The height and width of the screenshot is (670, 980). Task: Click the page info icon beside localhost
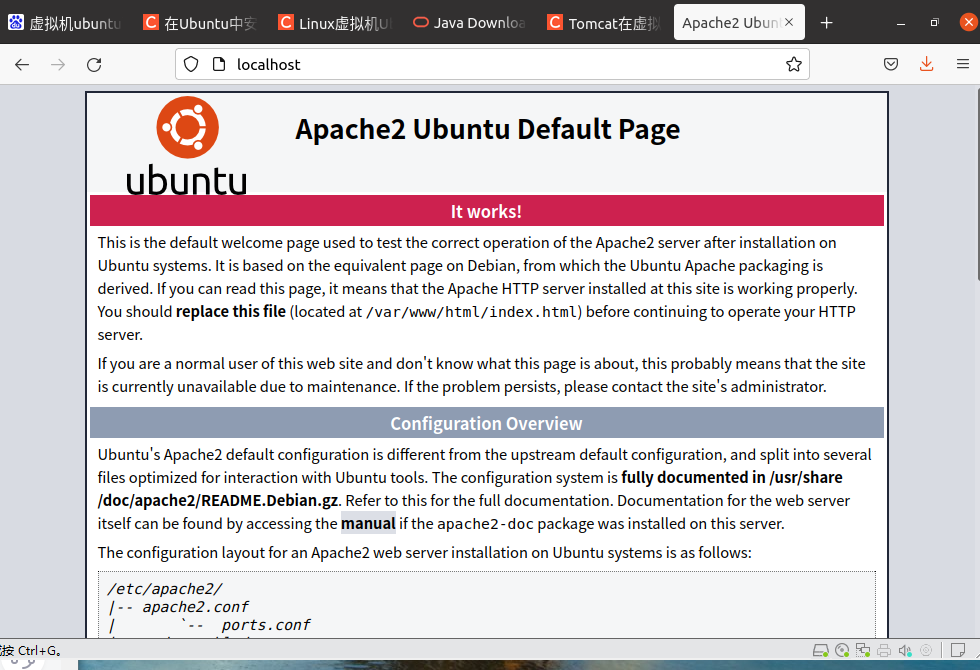pyautogui.click(x=219, y=64)
